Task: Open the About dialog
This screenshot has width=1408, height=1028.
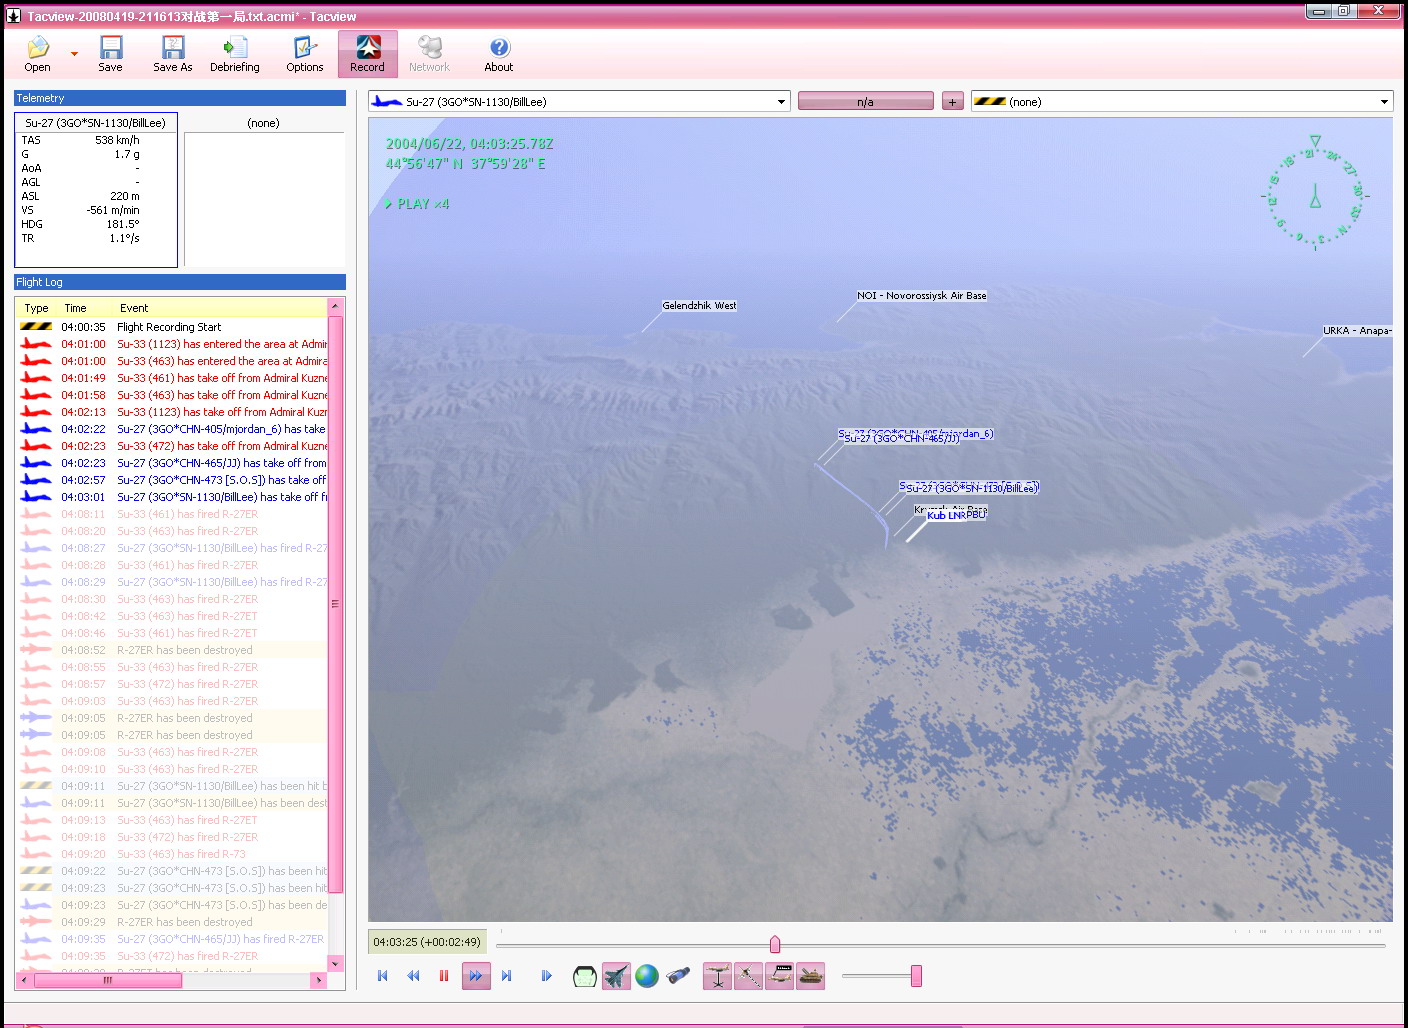Action: (499, 54)
